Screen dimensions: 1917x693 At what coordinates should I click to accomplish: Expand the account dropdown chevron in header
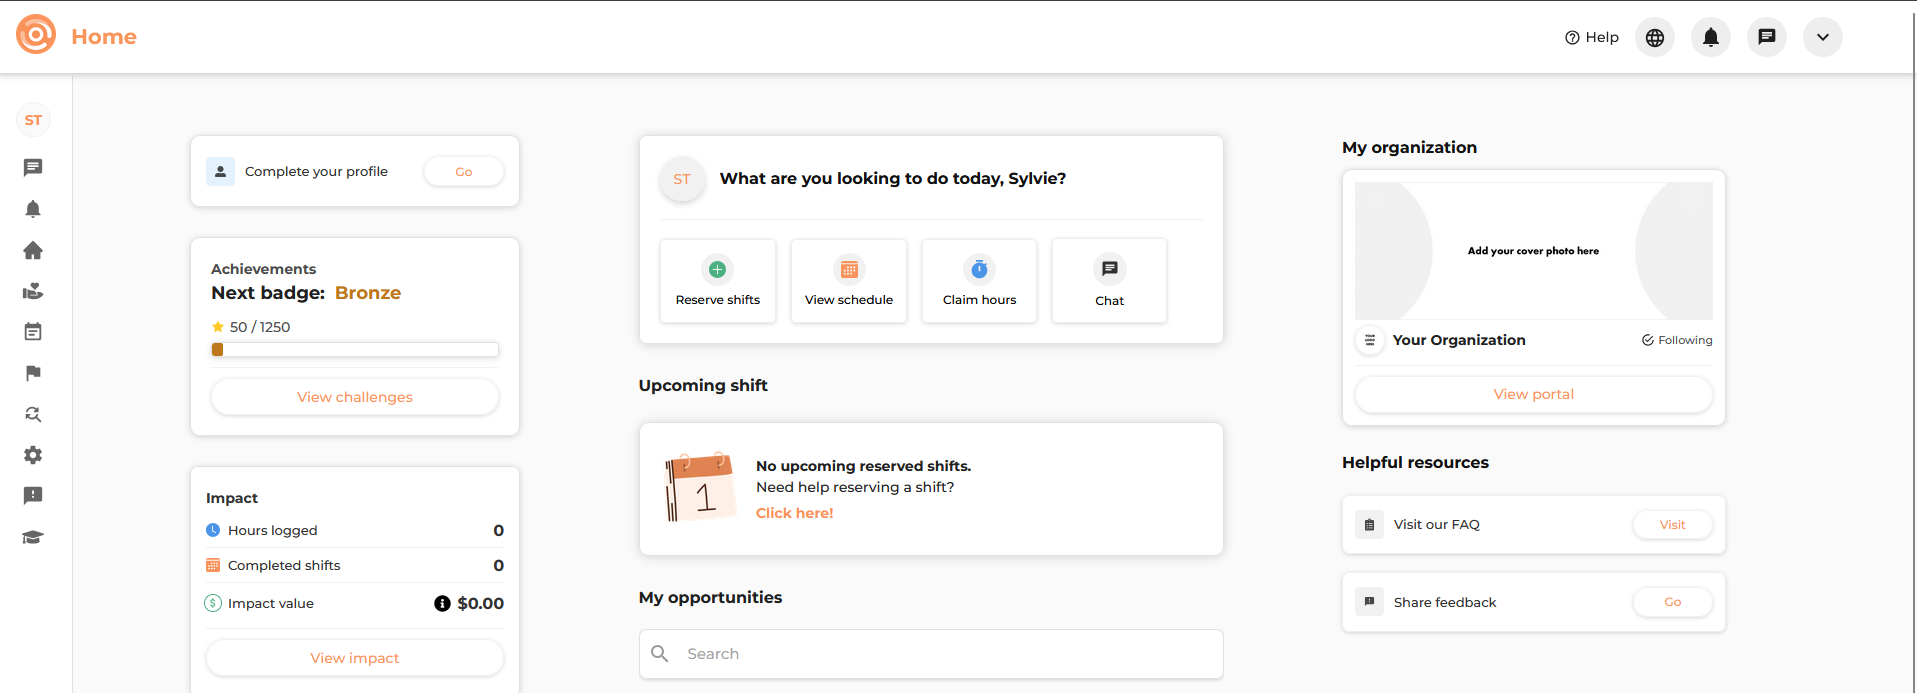coord(1823,37)
